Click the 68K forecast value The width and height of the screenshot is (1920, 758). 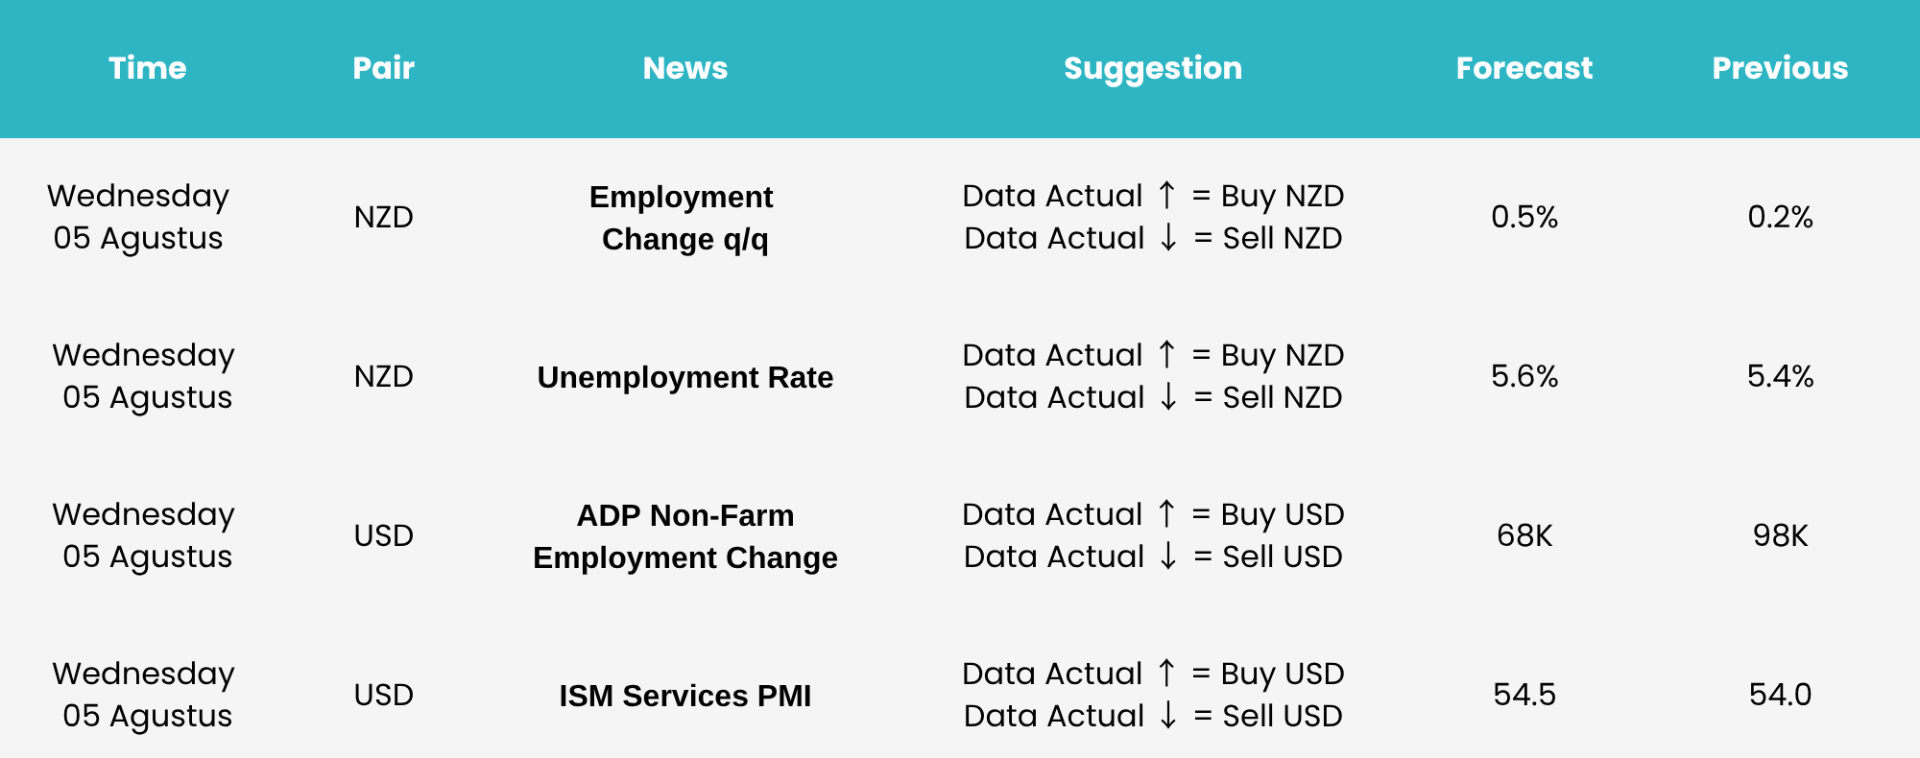(x=1524, y=535)
